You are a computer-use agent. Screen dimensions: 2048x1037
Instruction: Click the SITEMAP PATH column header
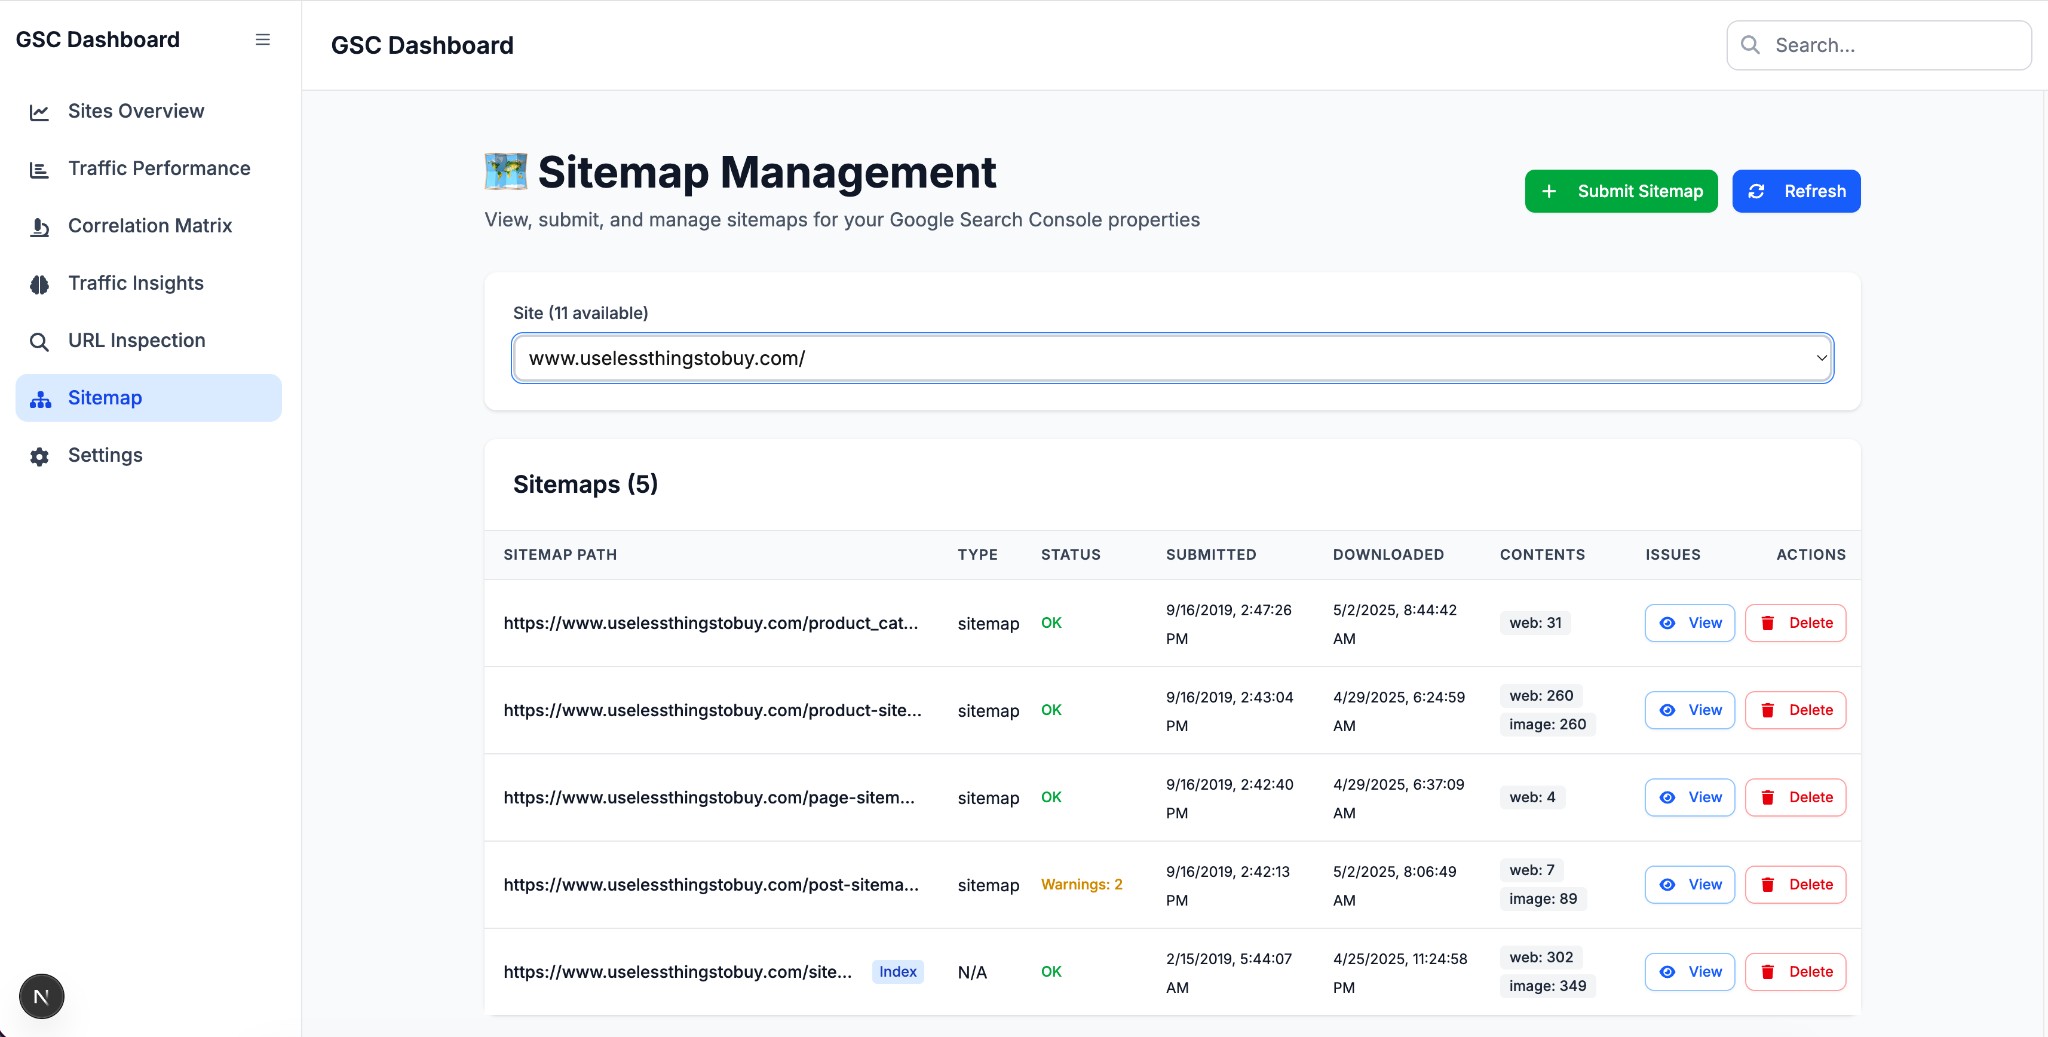click(x=560, y=555)
